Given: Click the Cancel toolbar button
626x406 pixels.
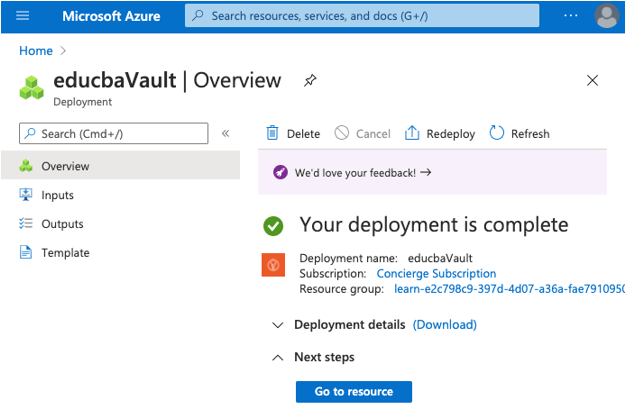Looking at the screenshot, I should [x=363, y=133].
